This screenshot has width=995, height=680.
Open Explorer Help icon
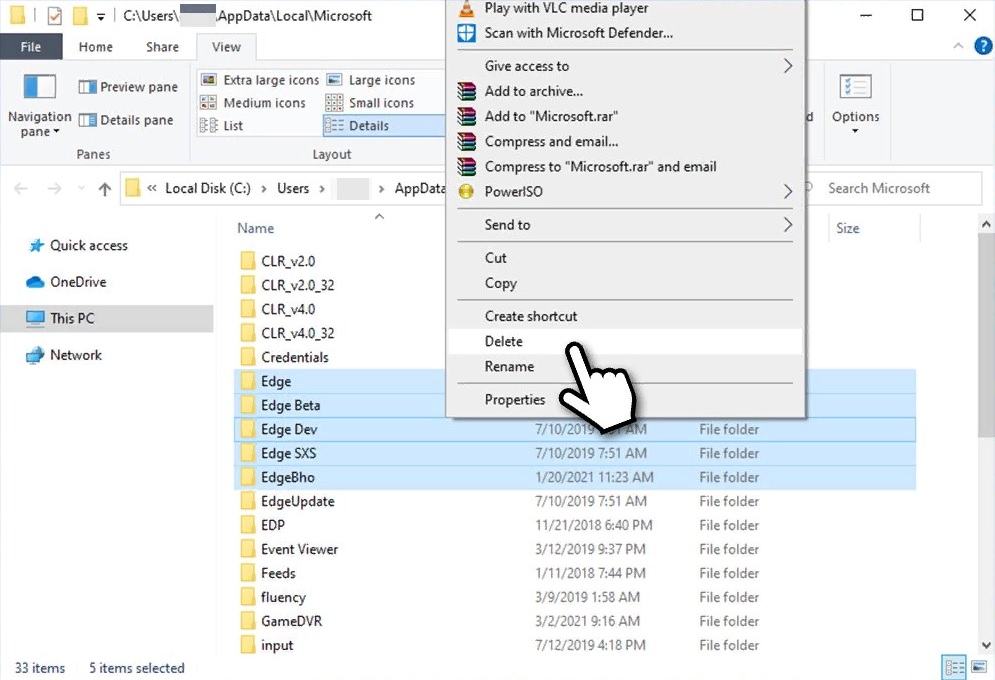pyautogui.click(x=983, y=46)
